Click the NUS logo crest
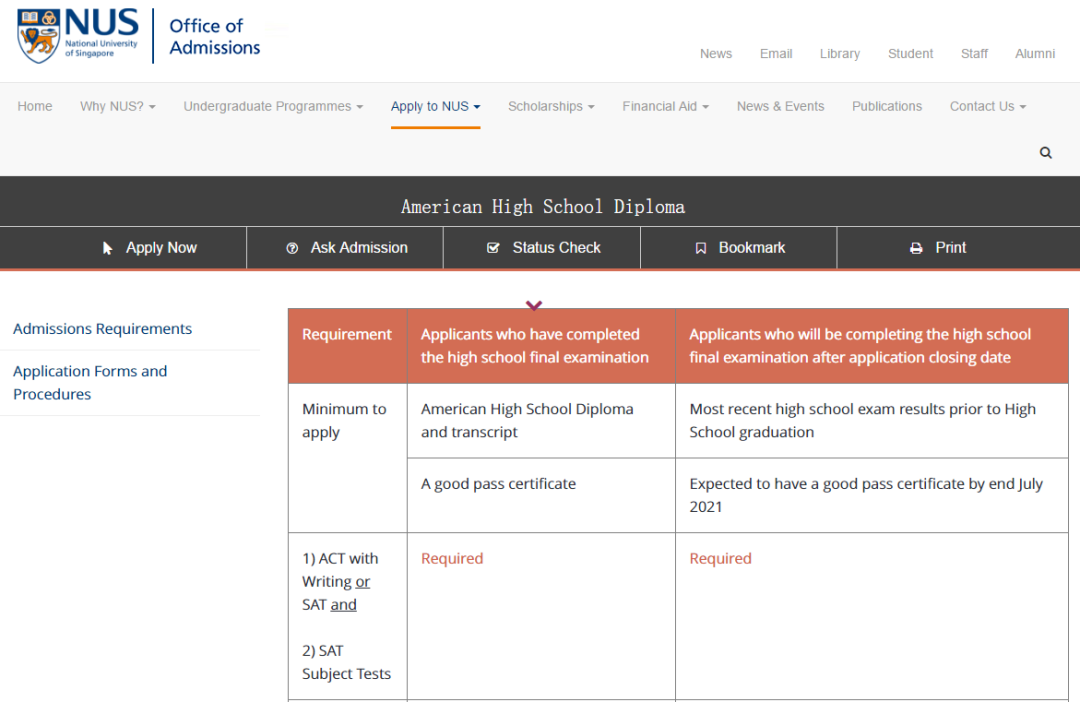 click(38, 36)
